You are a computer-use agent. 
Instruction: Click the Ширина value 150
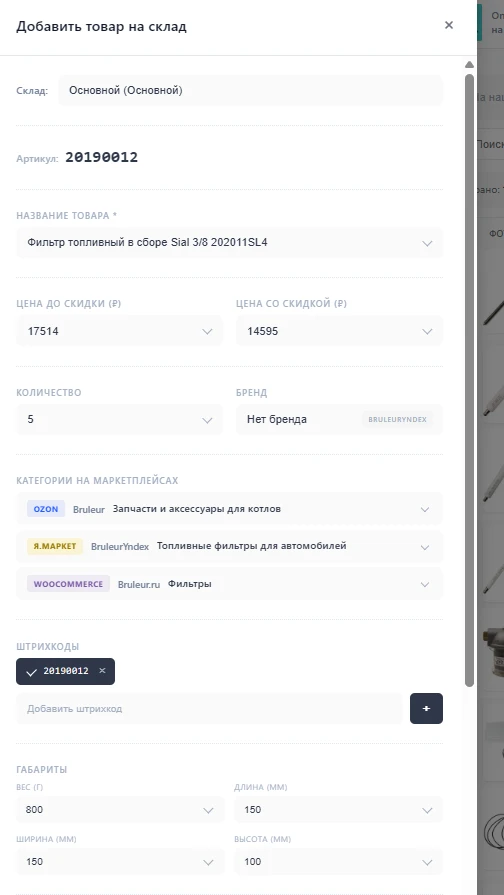(x=34, y=862)
